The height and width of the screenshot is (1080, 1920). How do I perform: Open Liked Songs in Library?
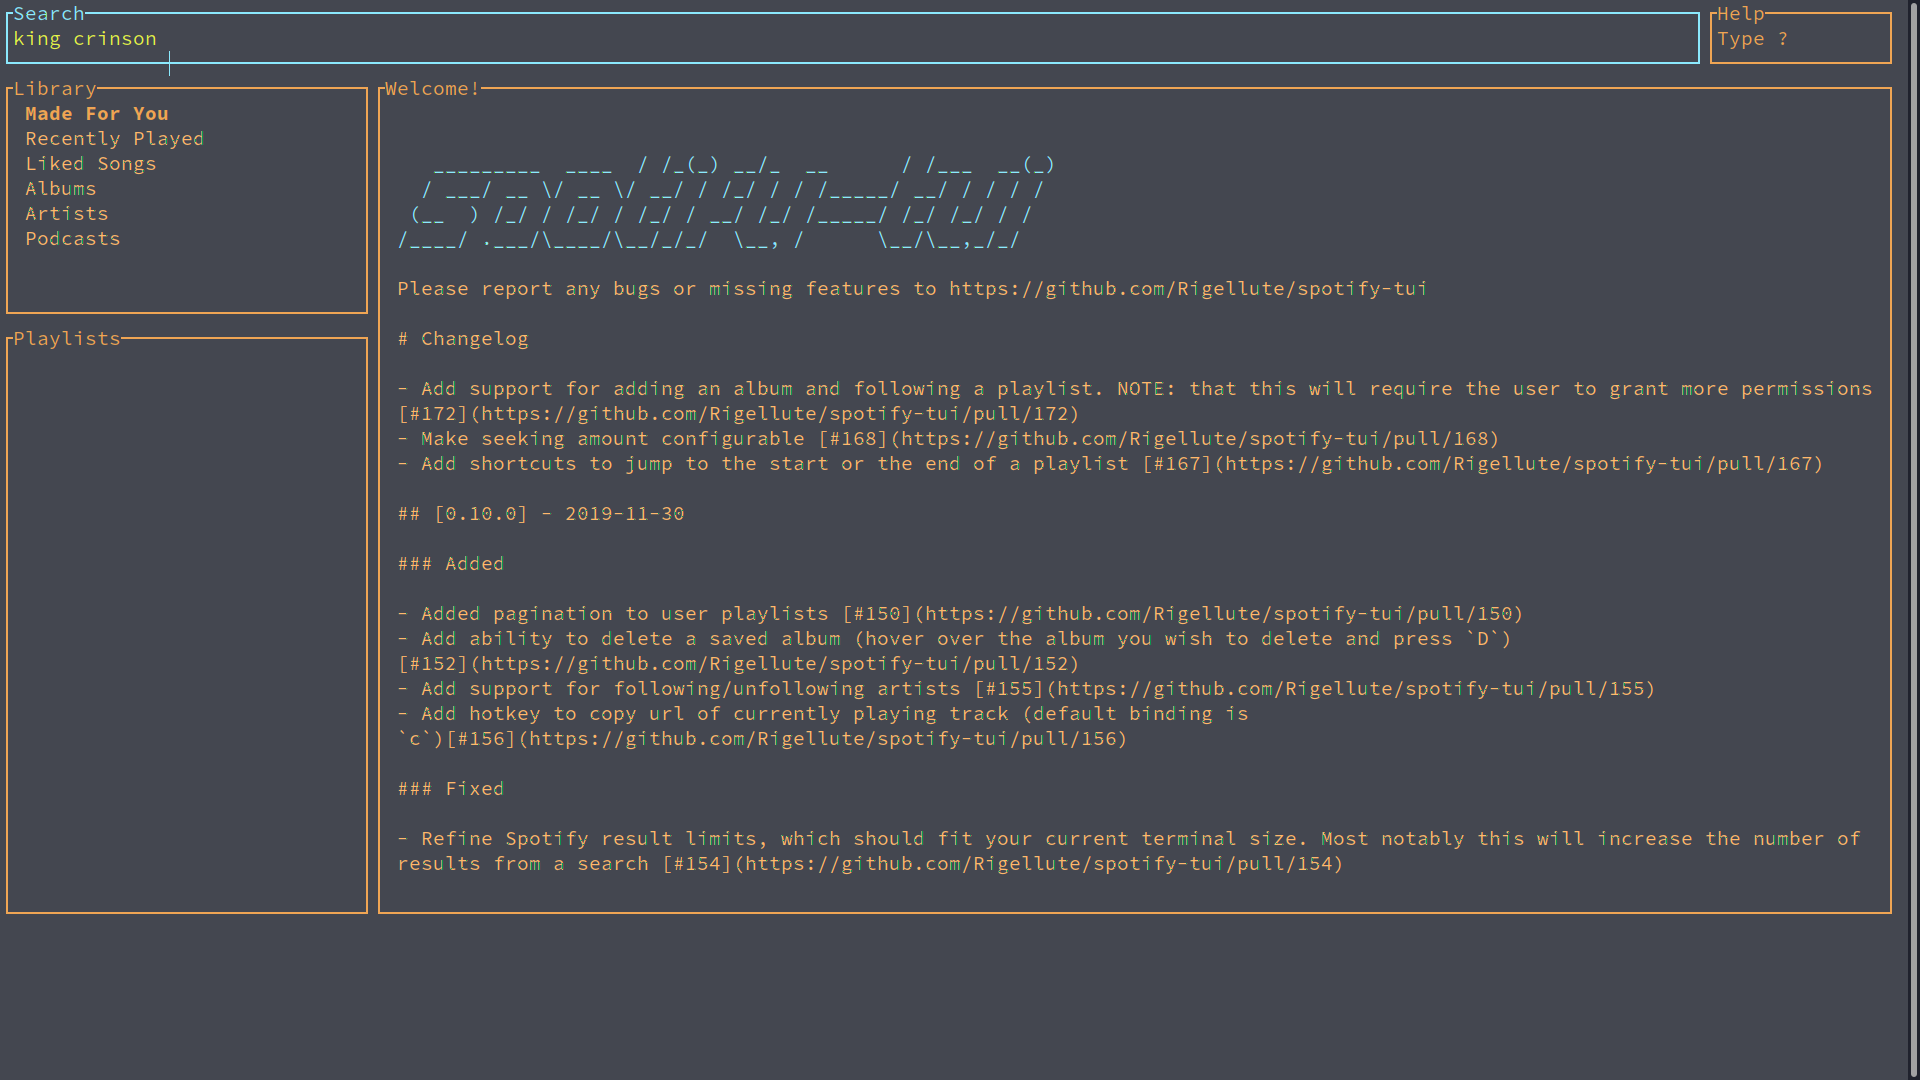(x=90, y=164)
